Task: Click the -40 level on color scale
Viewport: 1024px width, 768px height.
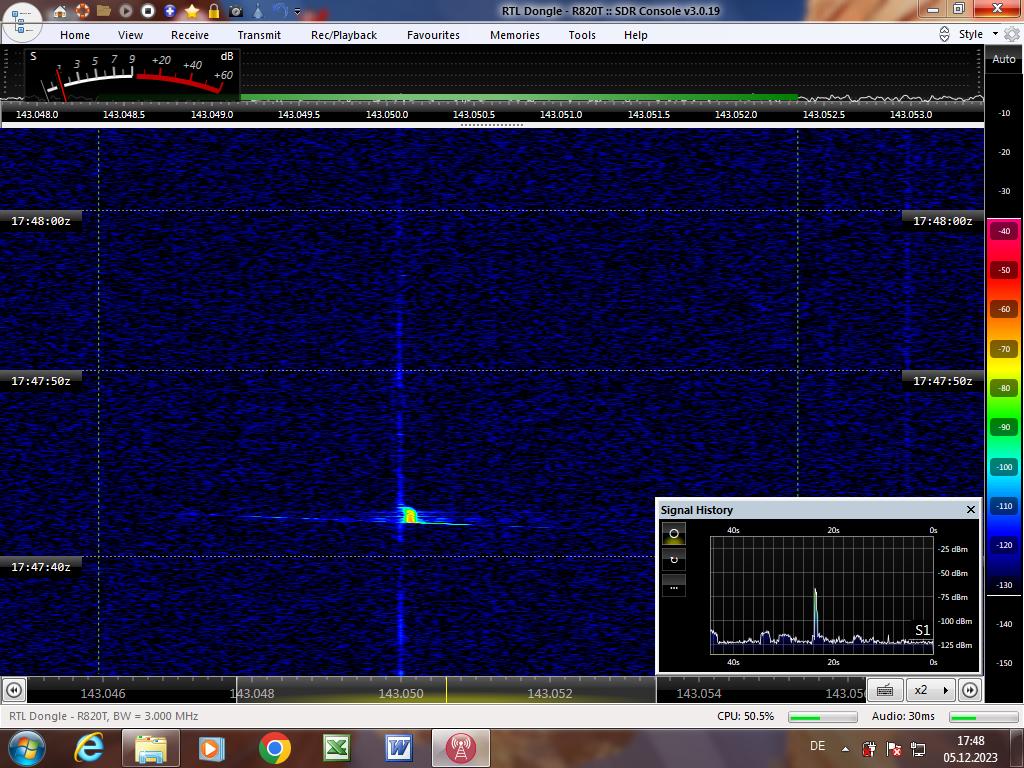Action: click(x=1004, y=231)
